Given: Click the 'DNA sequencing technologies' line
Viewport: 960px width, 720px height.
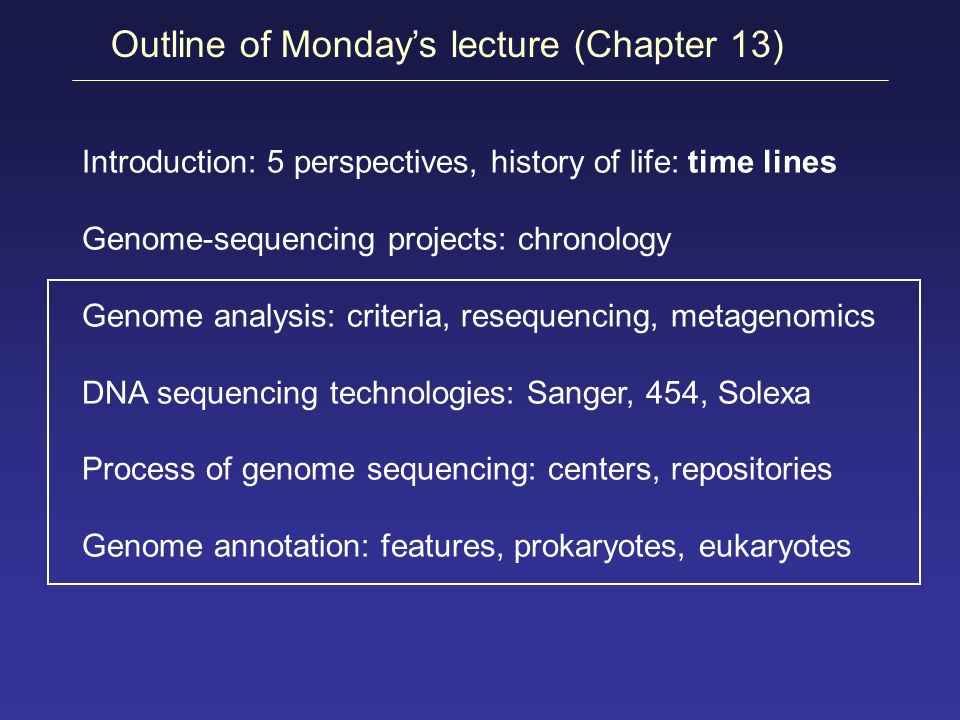Looking at the screenshot, I should [x=446, y=394].
